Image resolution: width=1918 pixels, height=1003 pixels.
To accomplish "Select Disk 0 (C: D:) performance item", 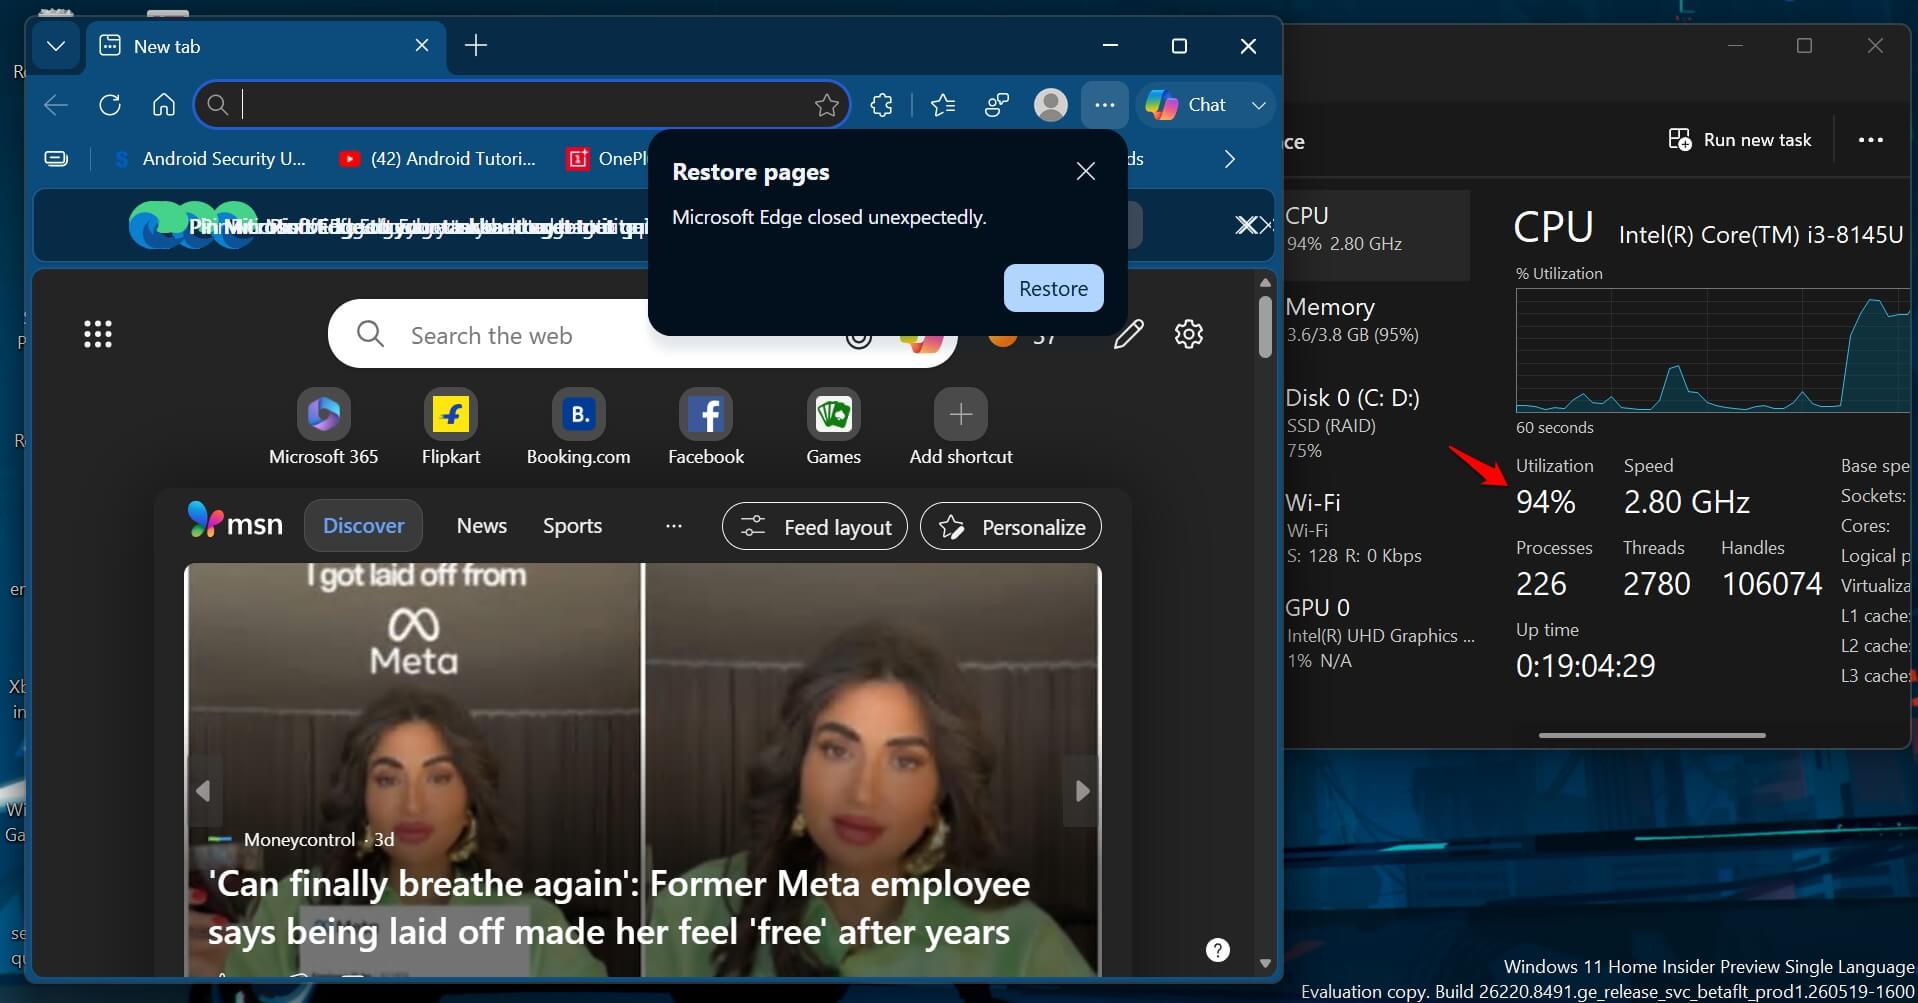I will [1377, 423].
